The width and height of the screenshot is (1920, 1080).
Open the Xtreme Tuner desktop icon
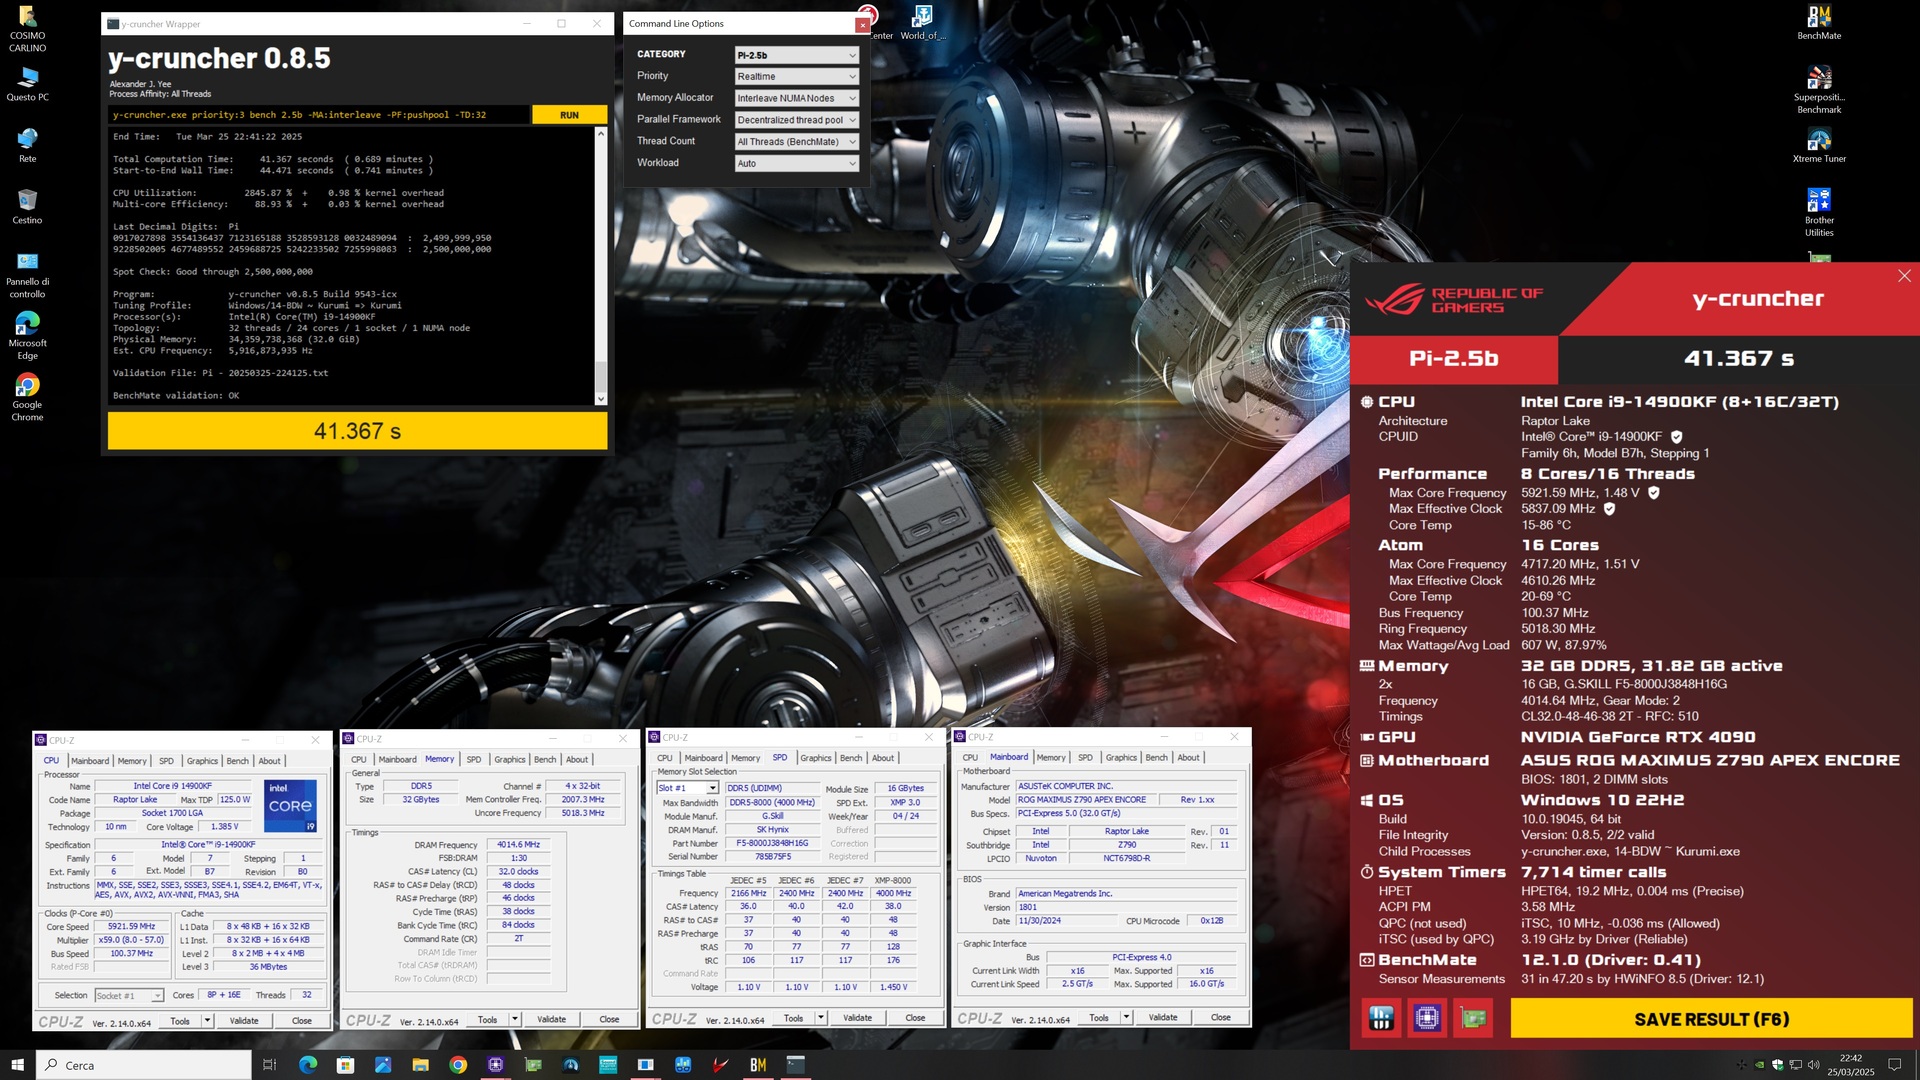[x=1819, y=146]
